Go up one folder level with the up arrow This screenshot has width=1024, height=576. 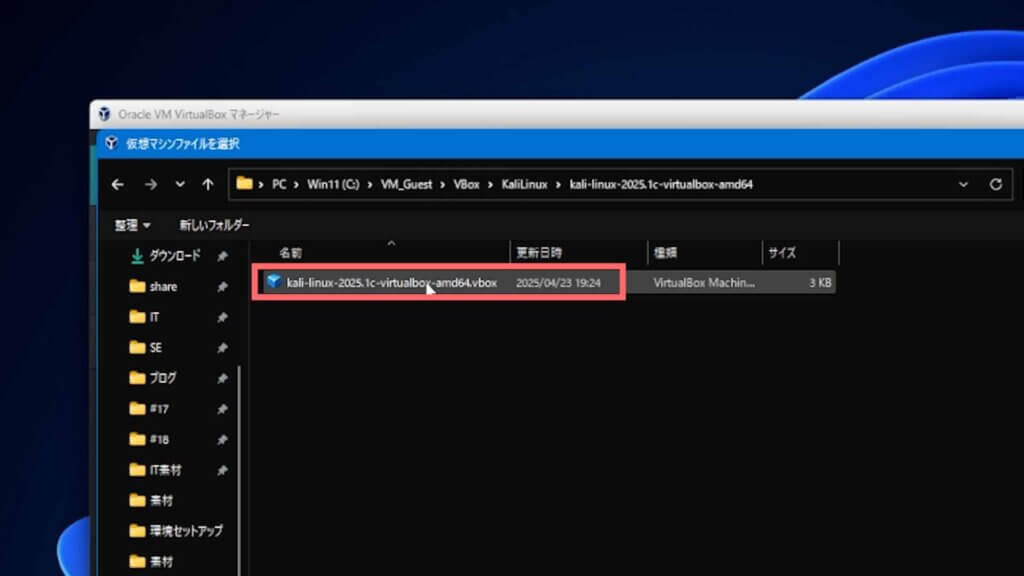[208, 185]
